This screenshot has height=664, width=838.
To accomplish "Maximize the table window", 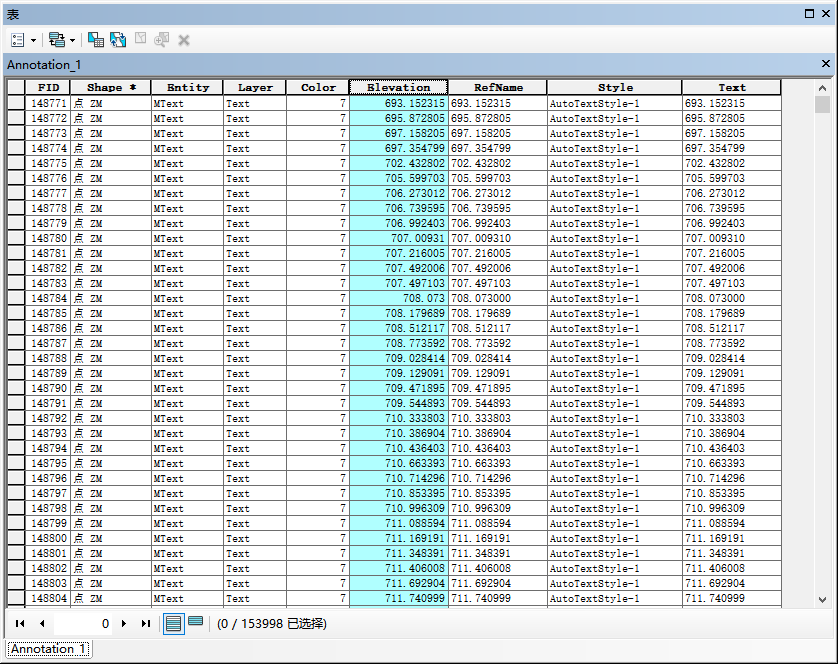I will [x=810, y=14].
